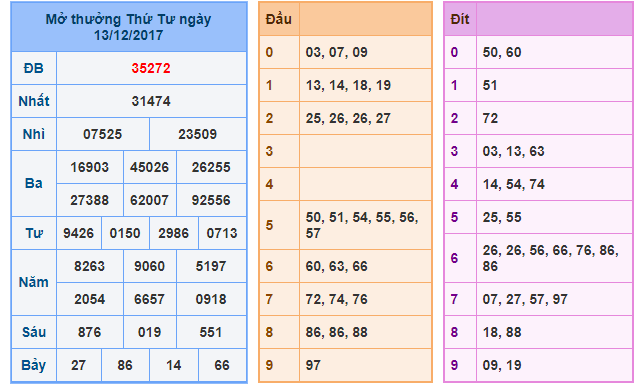Click the 'Nhất' row label

coord(34,101)
